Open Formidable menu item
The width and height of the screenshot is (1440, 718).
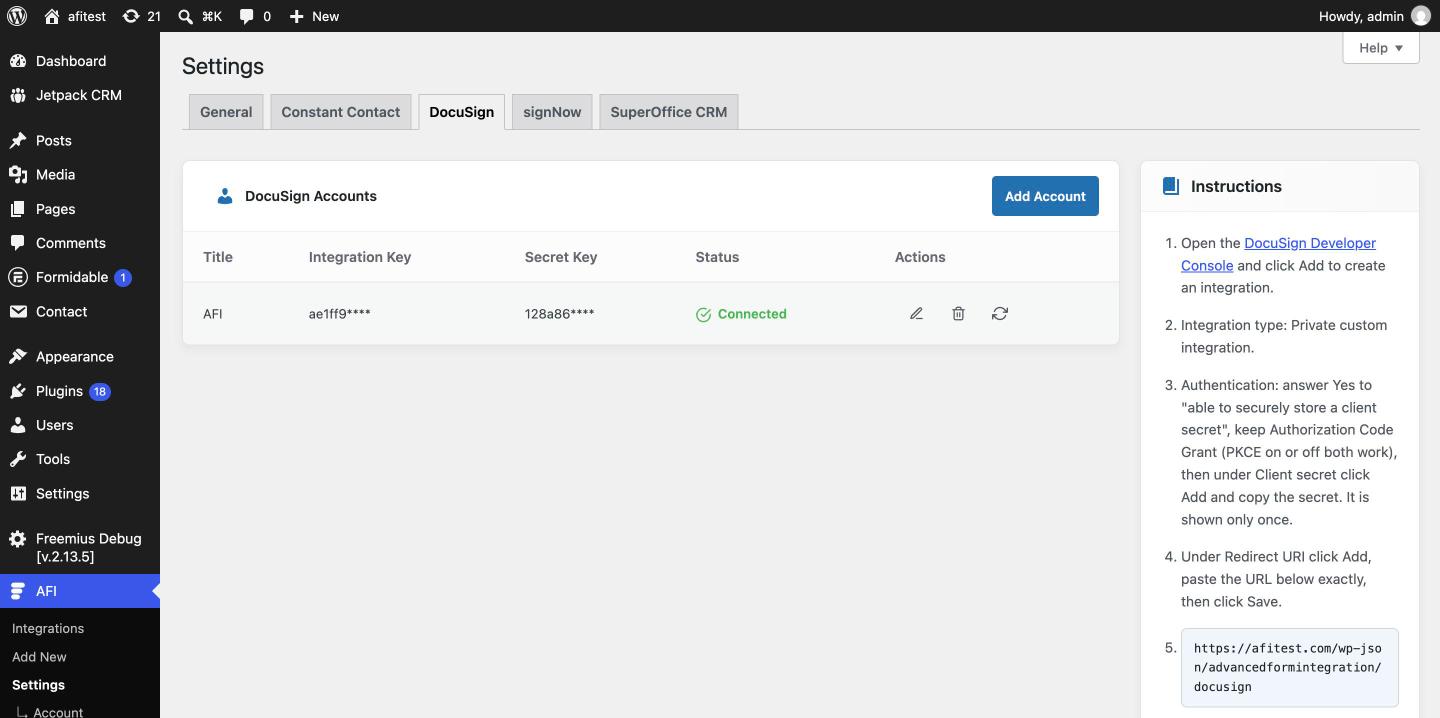click(80, 277)
